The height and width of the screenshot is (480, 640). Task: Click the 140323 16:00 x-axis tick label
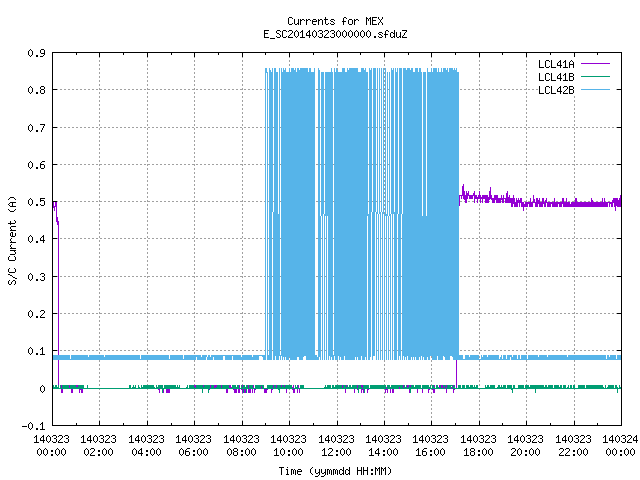point(430,445)
